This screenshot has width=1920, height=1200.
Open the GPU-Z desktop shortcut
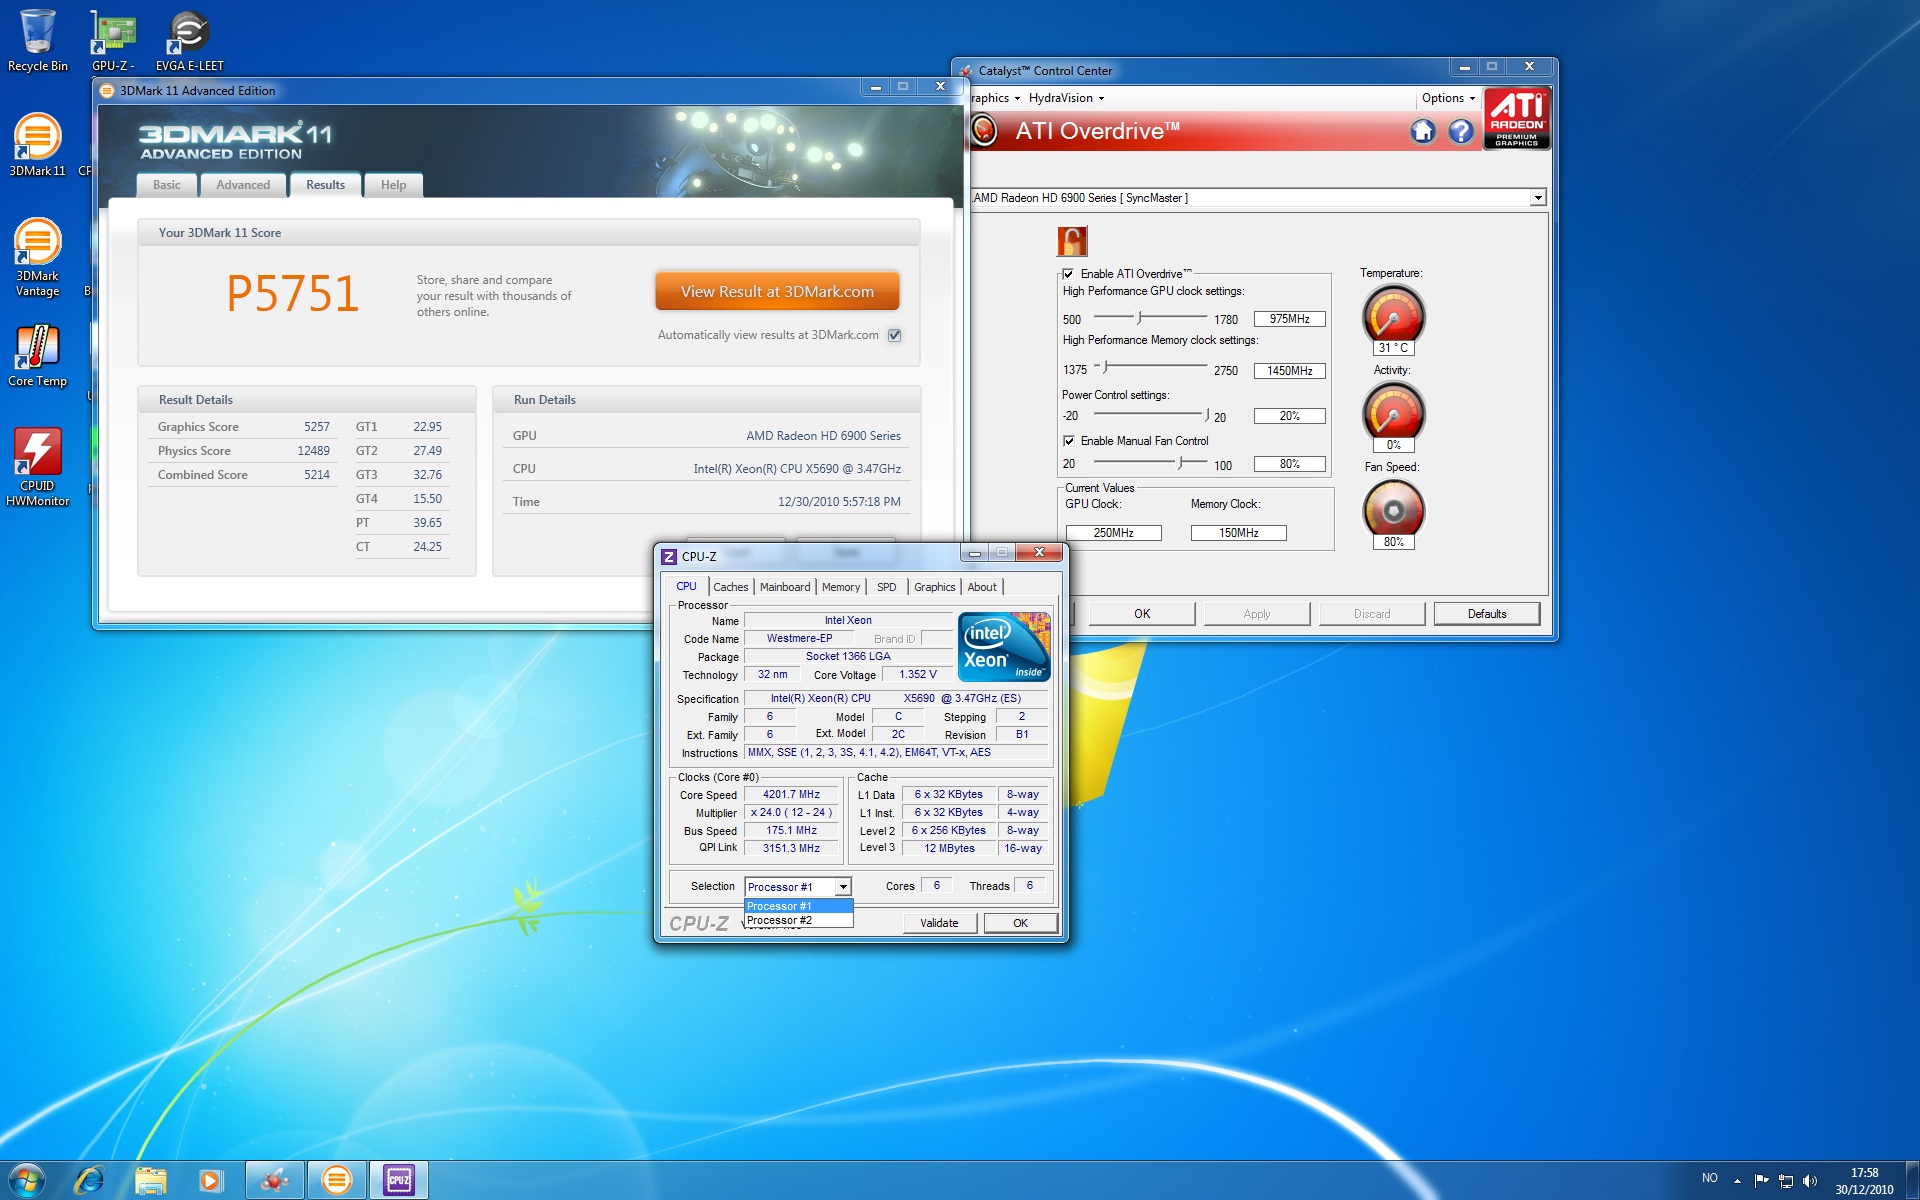113,40
